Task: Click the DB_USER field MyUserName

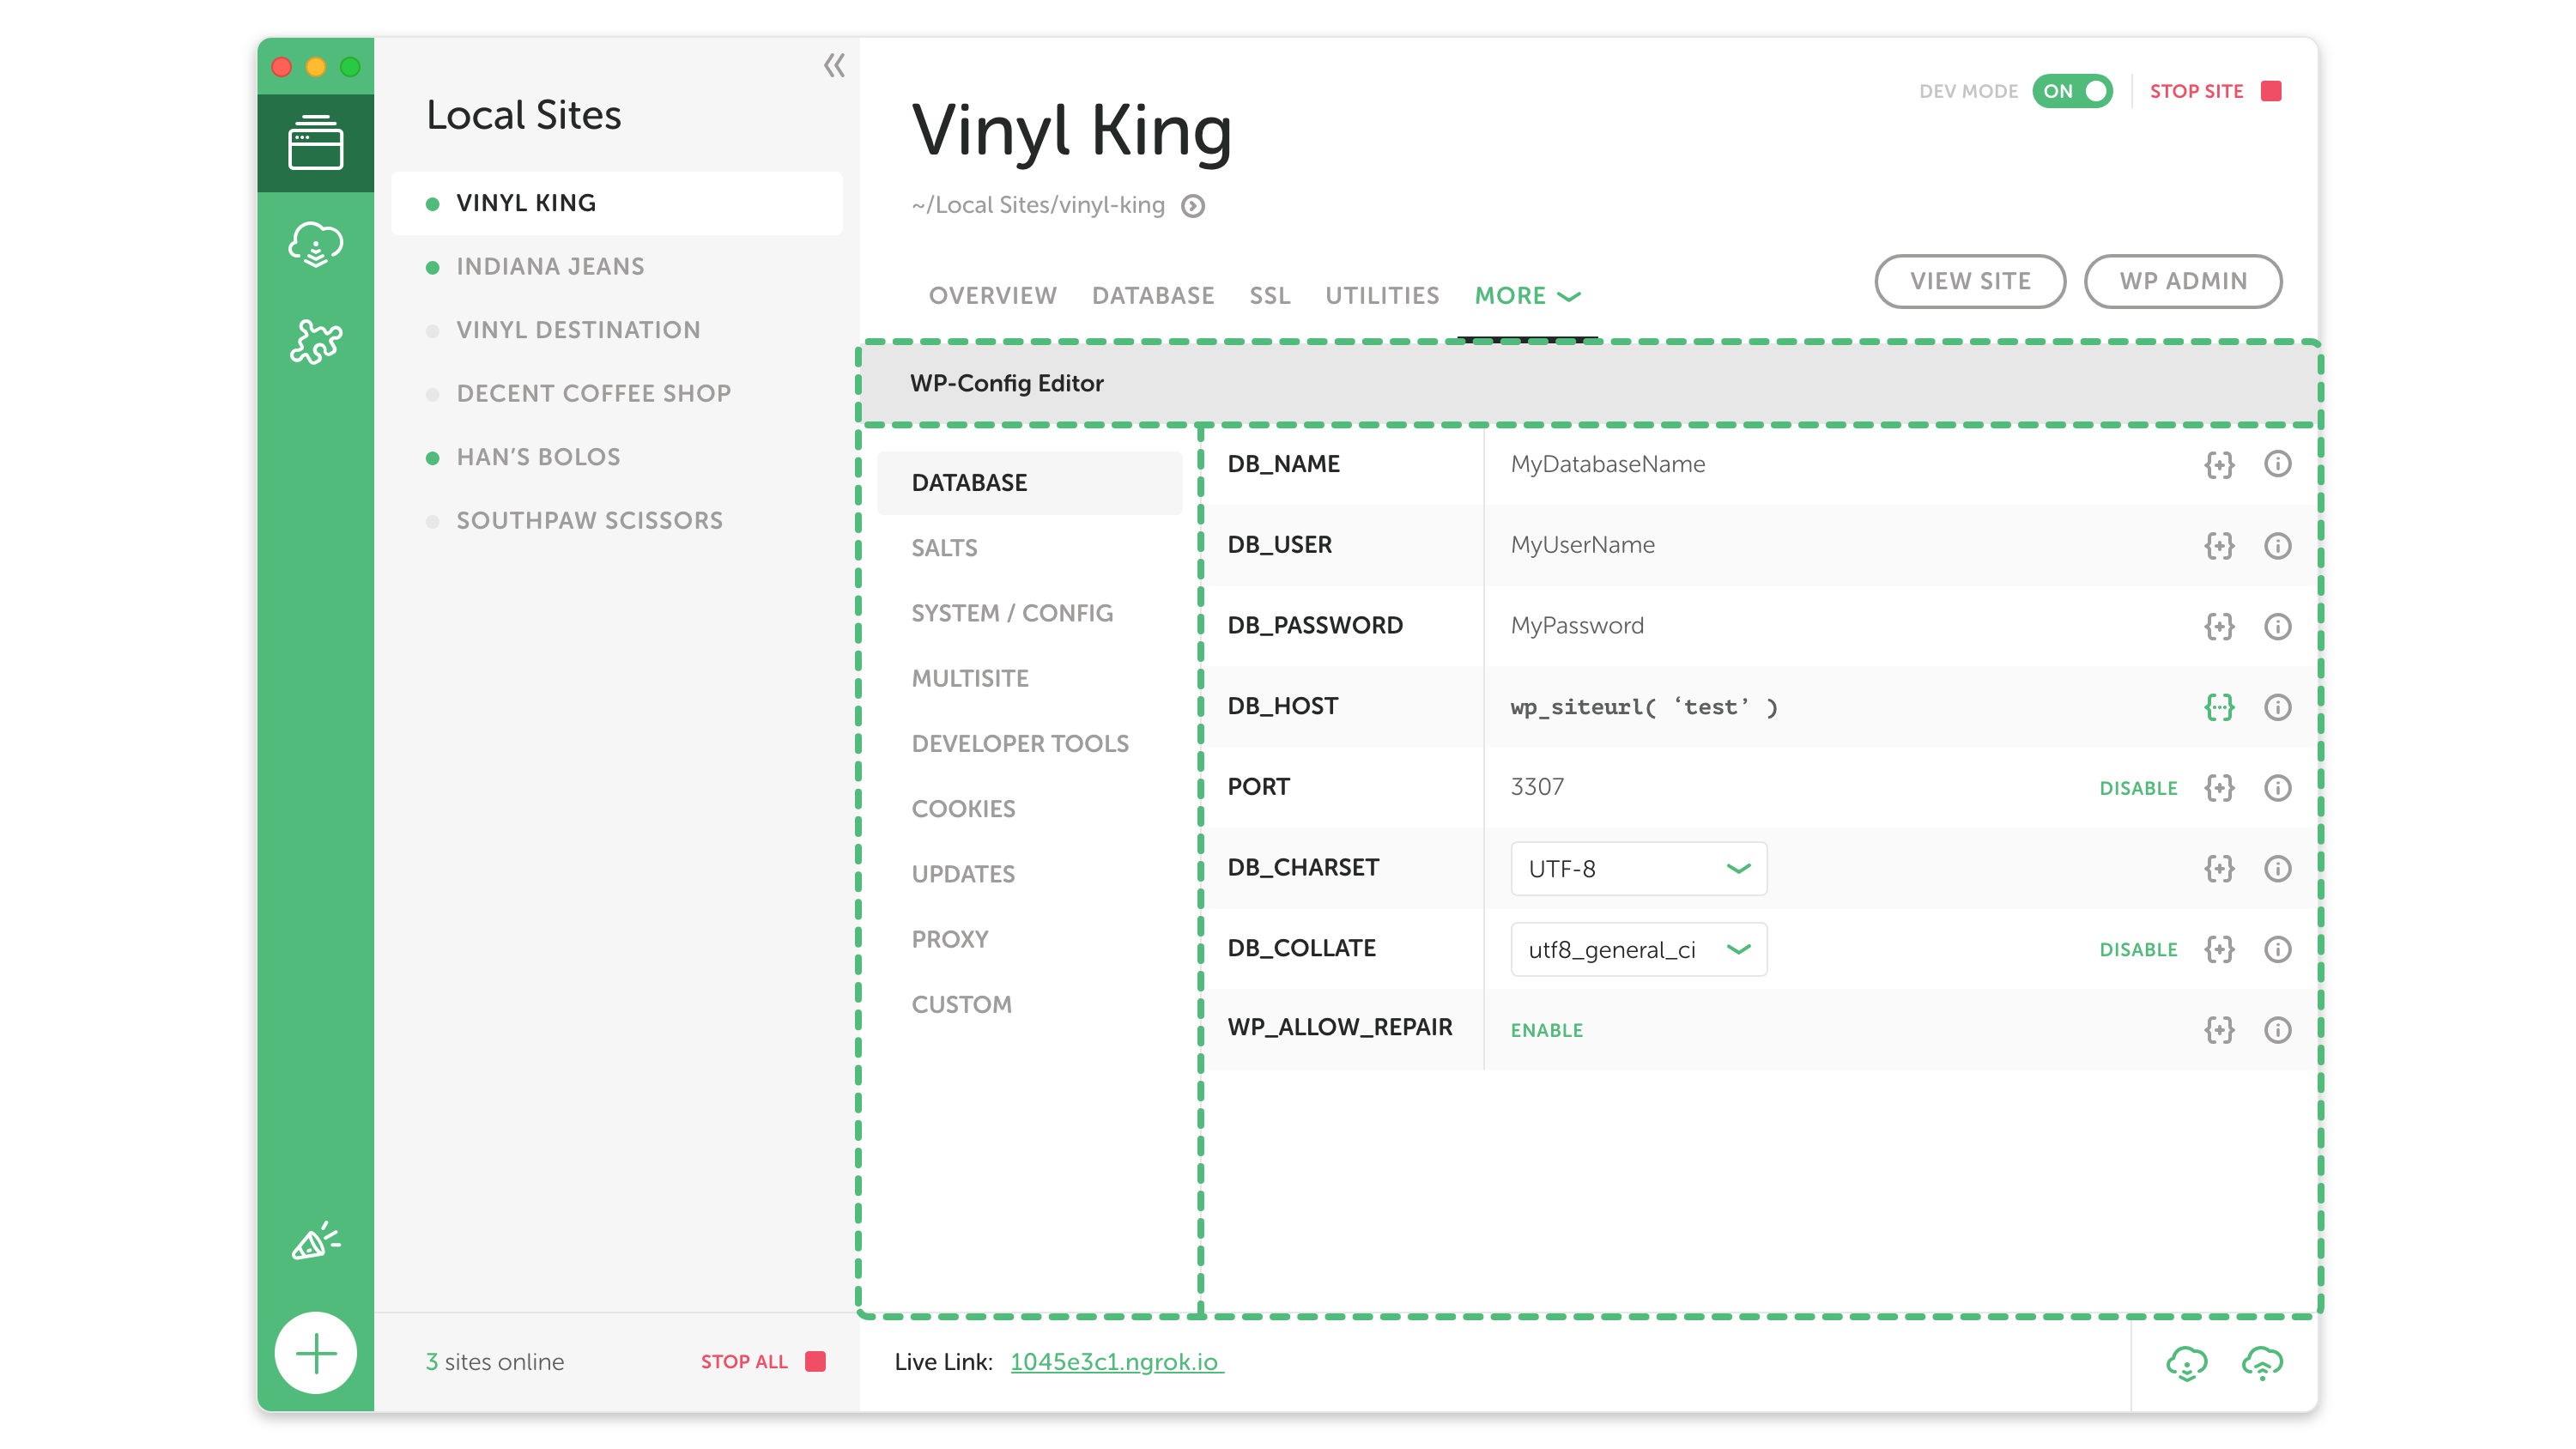Action: 1582,545
